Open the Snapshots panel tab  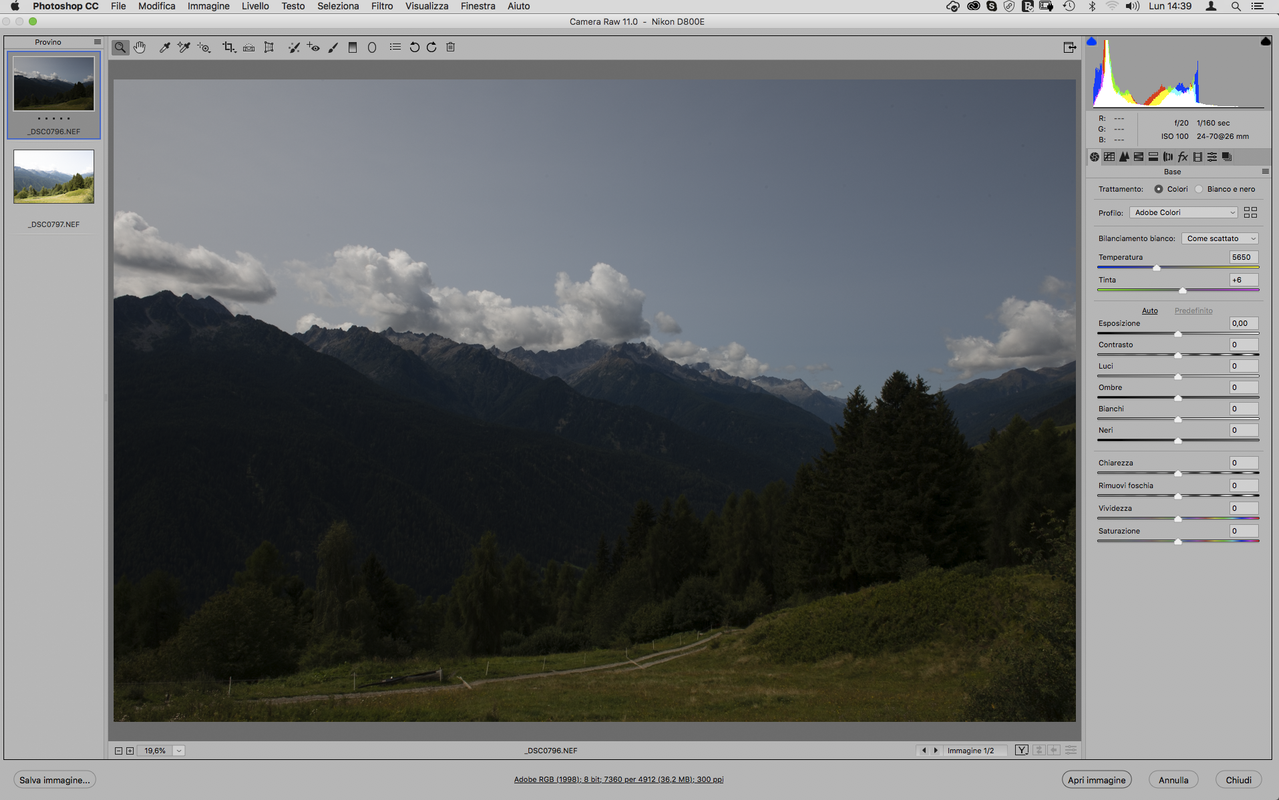(1227, 157)
